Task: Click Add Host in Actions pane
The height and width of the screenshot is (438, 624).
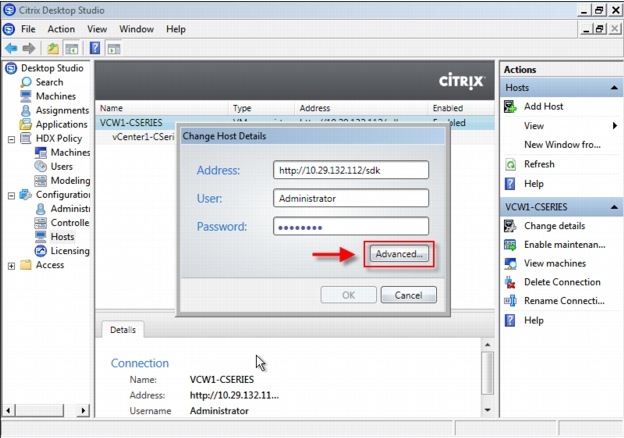Action: [x=543, y=107]
